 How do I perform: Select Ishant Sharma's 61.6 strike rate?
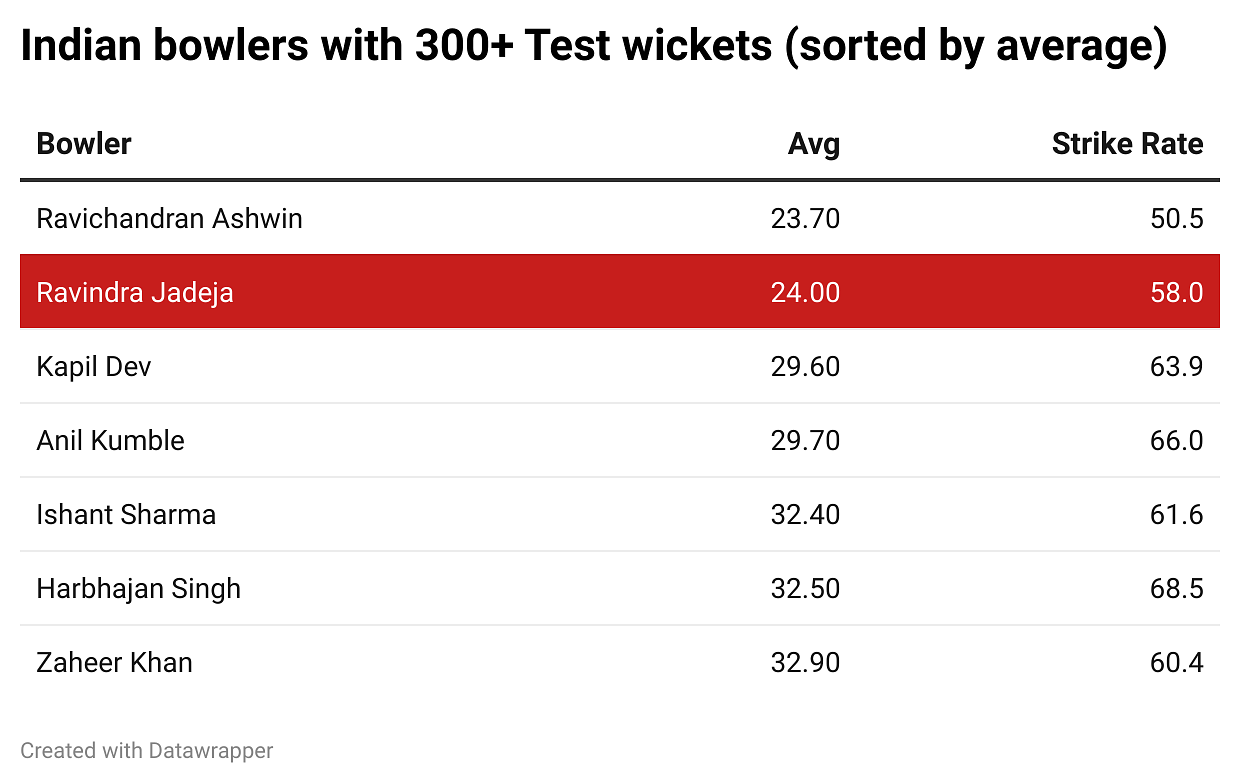point(1176,514)
